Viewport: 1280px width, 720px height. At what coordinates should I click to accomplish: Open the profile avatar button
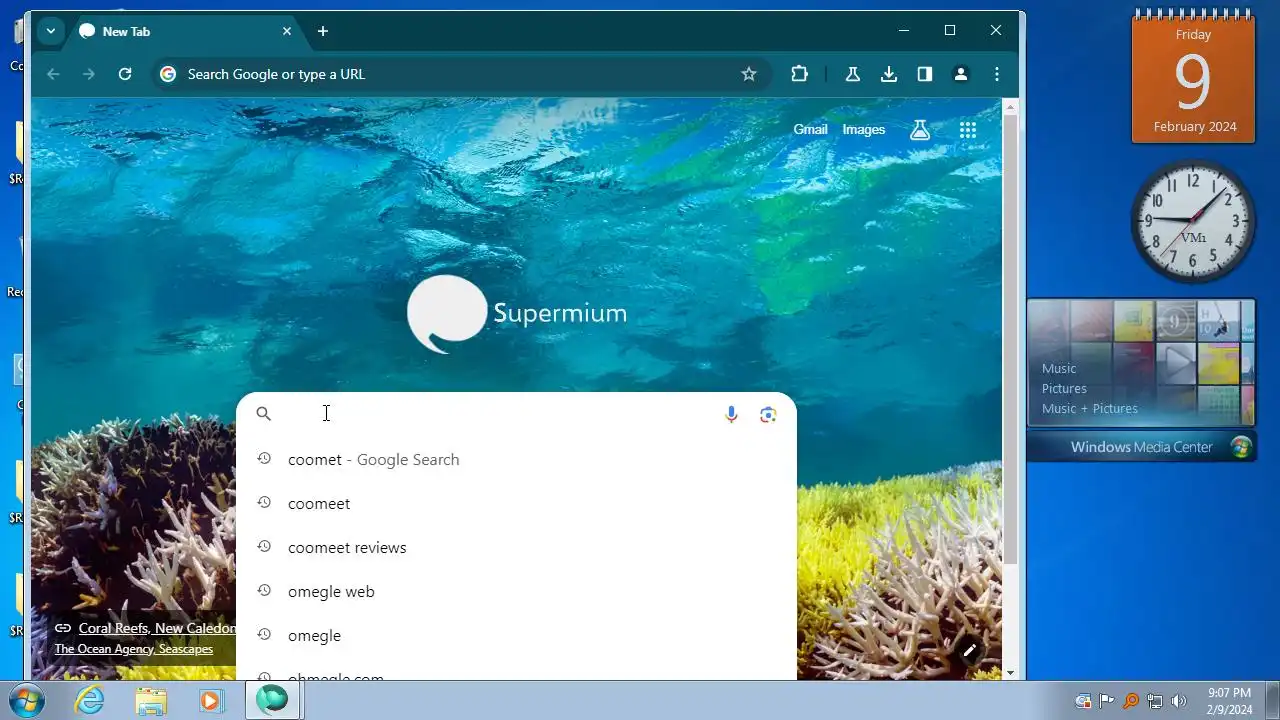(x=961, y=74)
